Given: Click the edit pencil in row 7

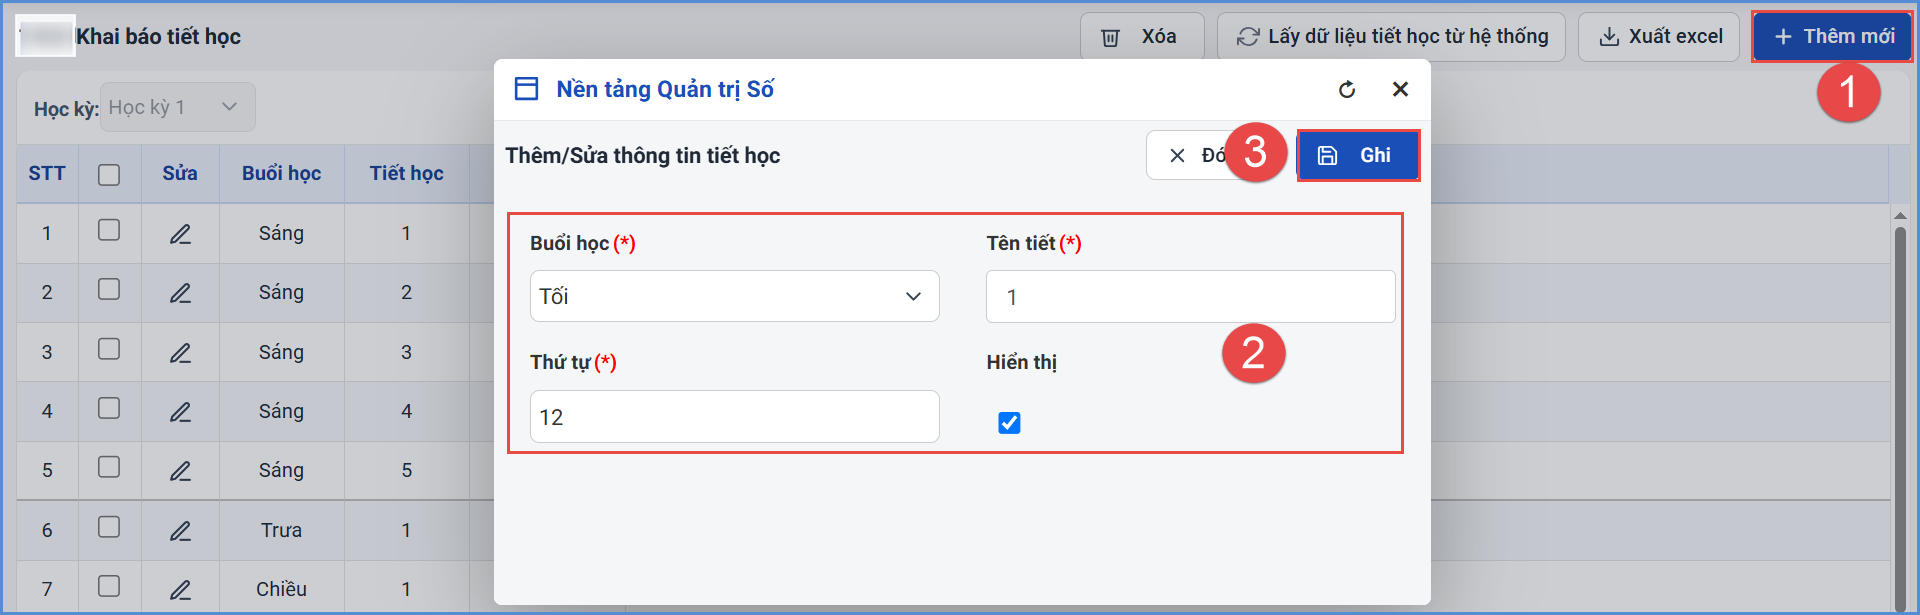Looking at the screenshot, I should click(180, 590).
